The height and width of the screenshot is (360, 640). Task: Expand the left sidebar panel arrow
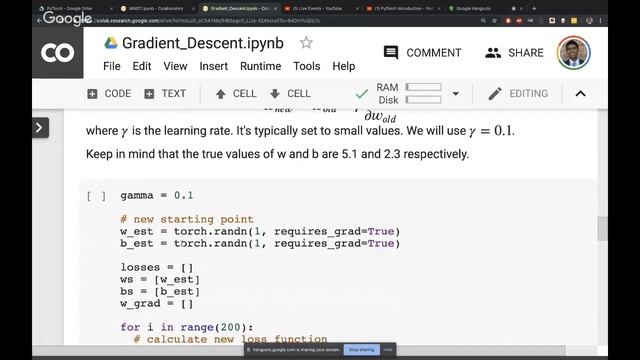(x=40, y=128)
